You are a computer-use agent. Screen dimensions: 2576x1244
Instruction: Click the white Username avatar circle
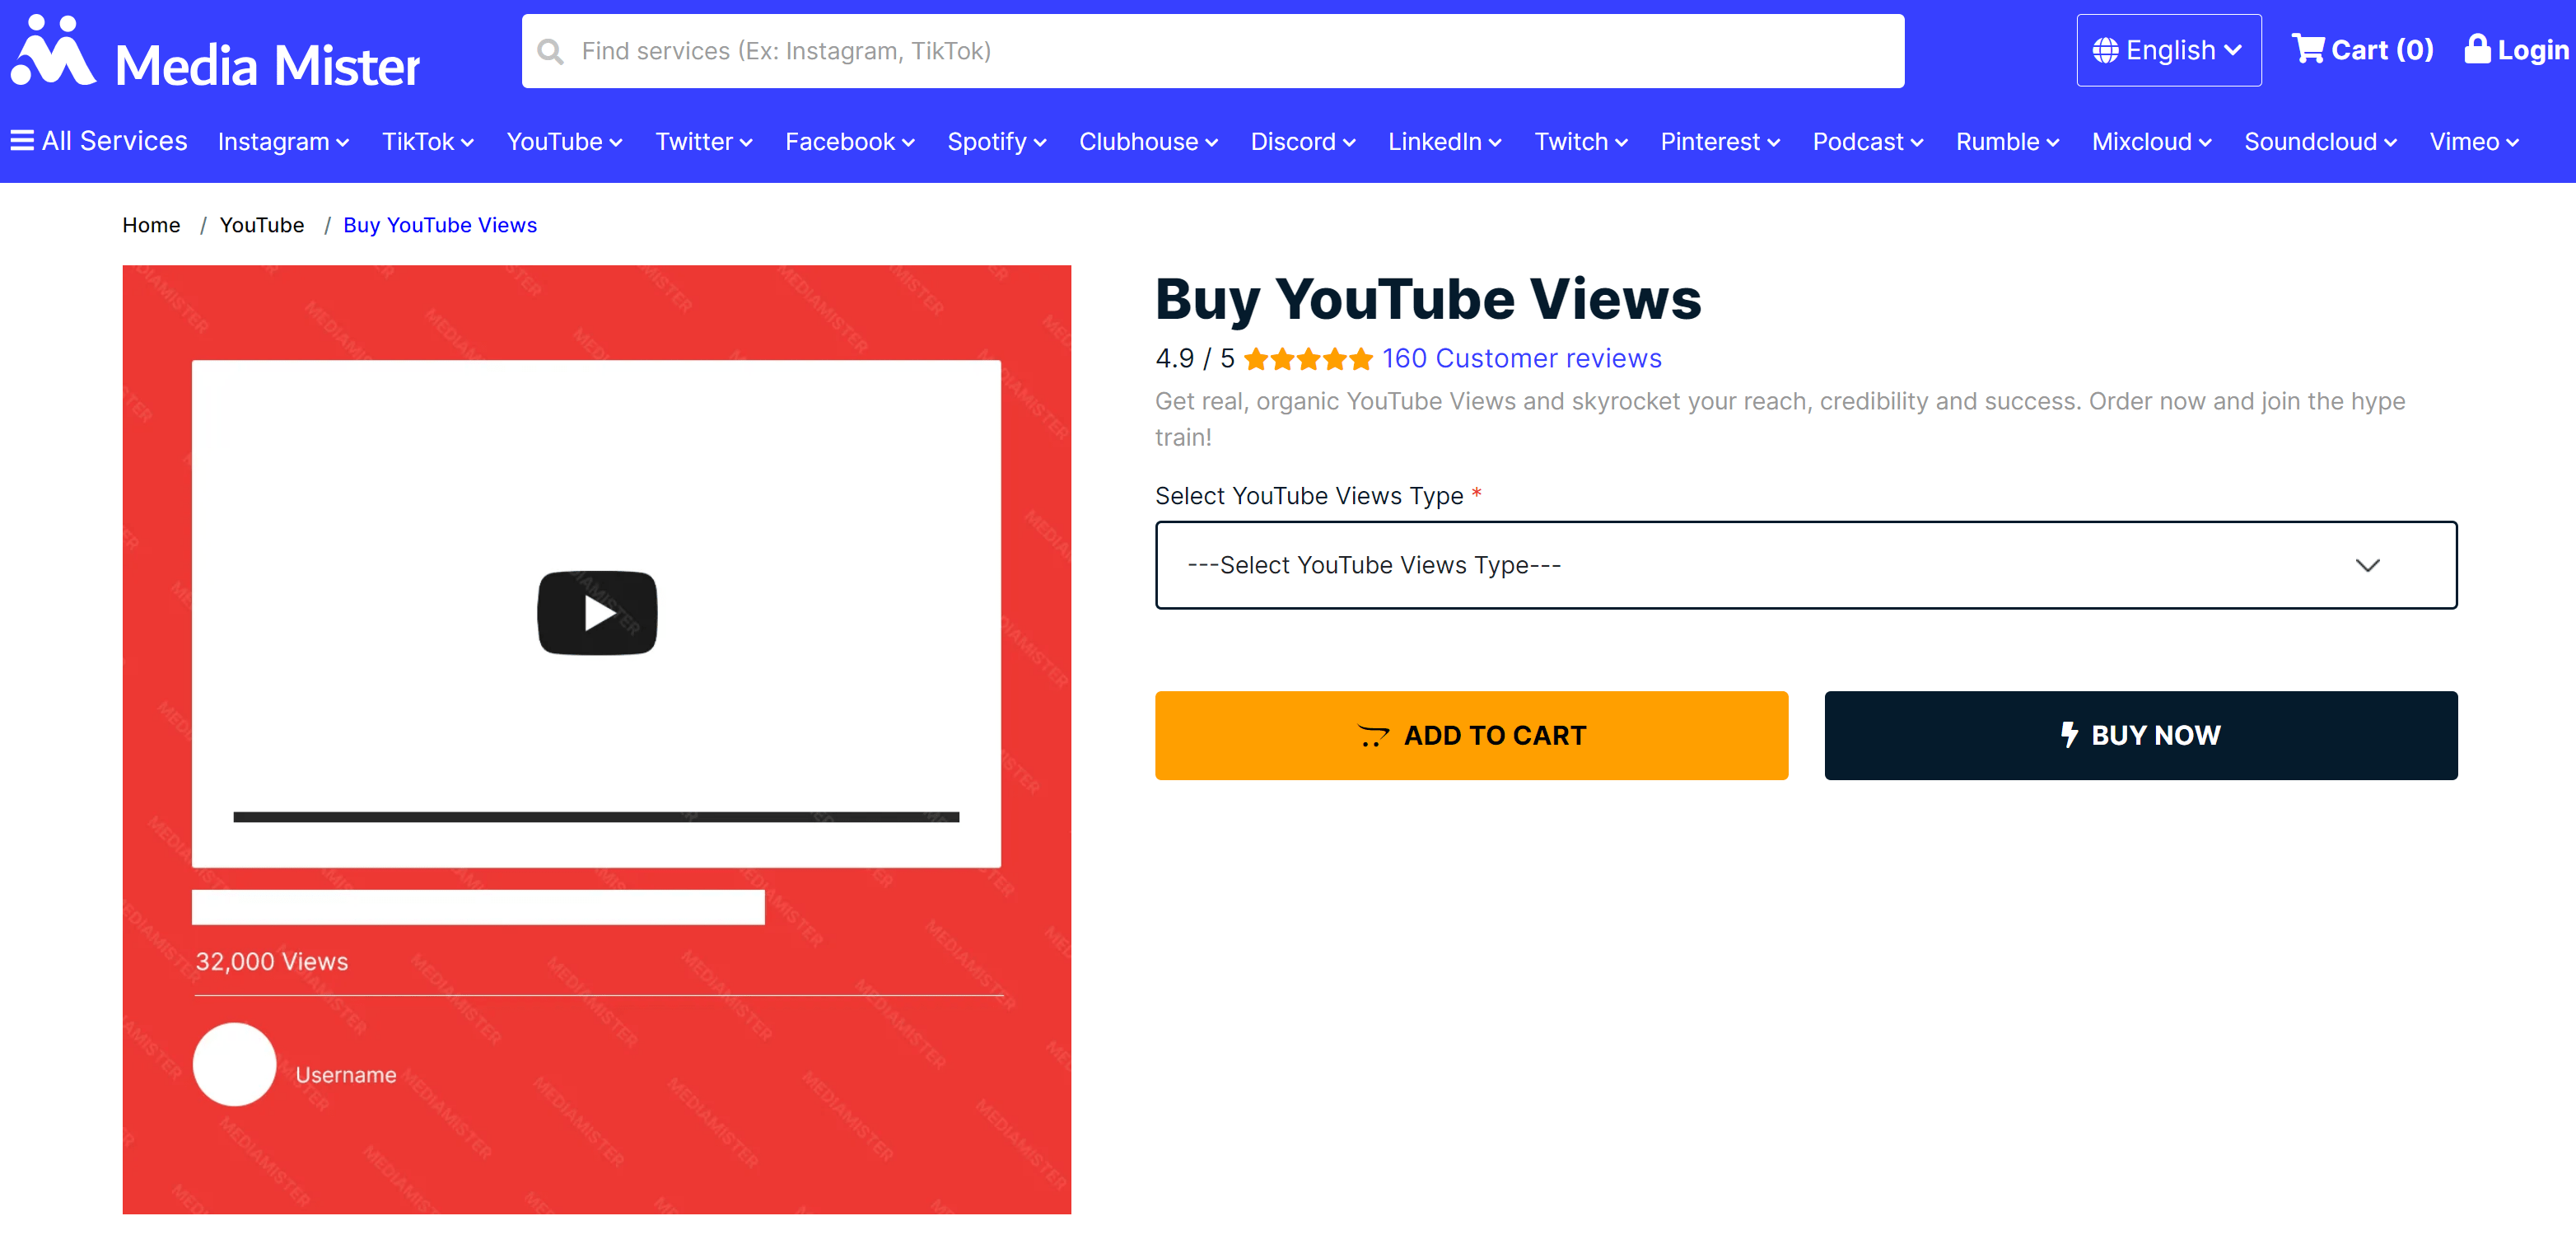pyautogui.click(x=234, y=1064)
